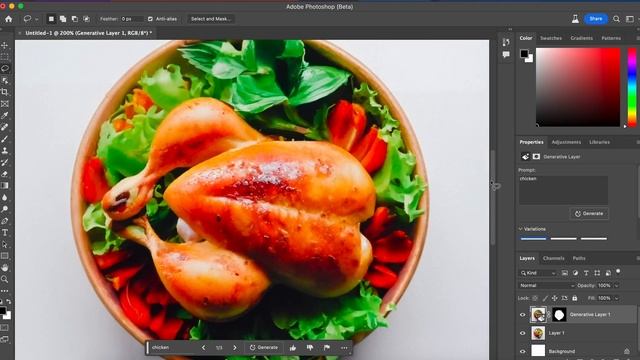The image size is (640, 360).
Task: Switch to the Libraries tab
Action: click(600, 142)
